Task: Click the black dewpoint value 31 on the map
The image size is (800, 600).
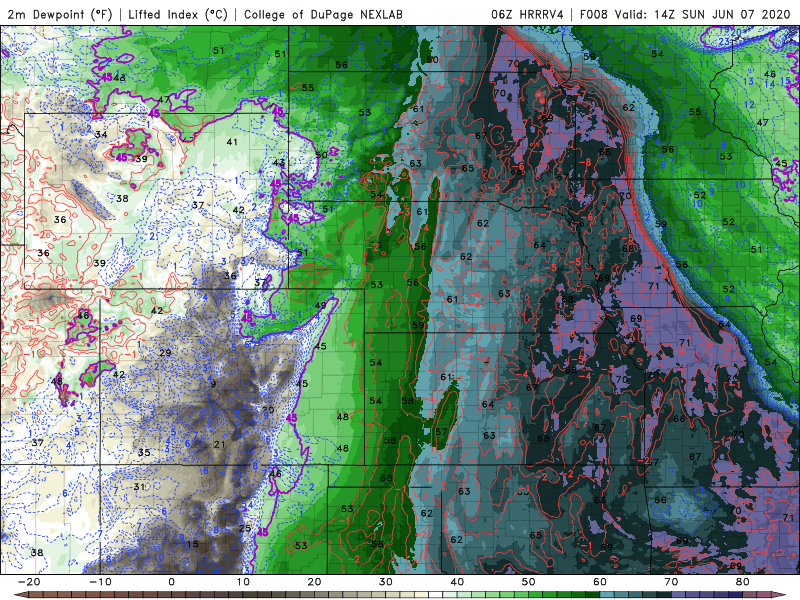Action: [139, 487]
